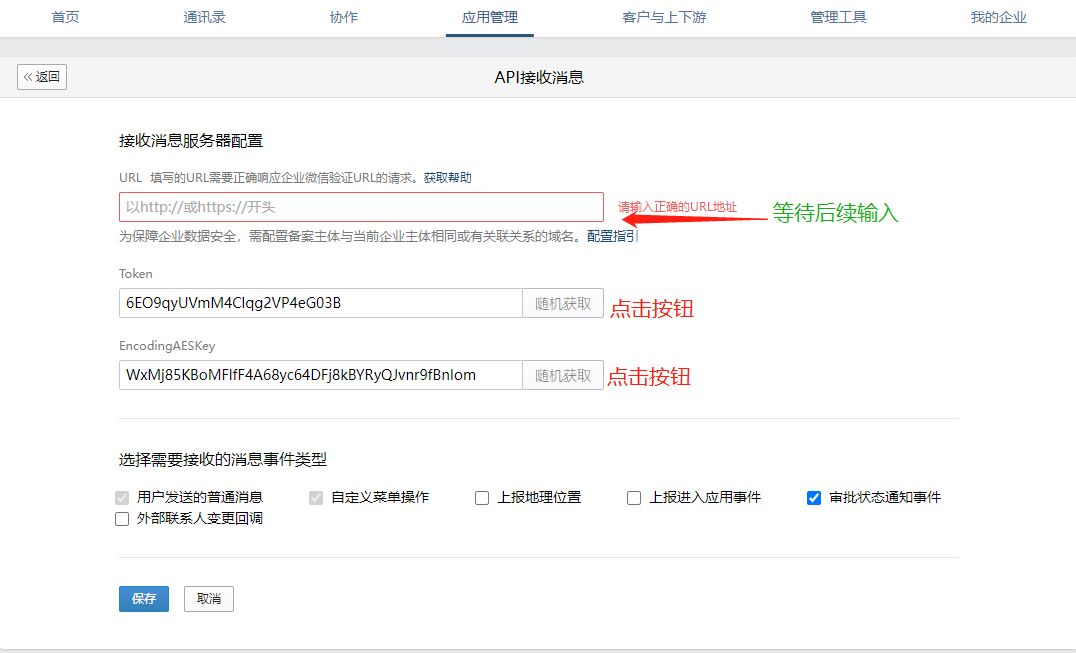Click the API接收消息 page title
The image size is (1076, 653).
point(539,78)
